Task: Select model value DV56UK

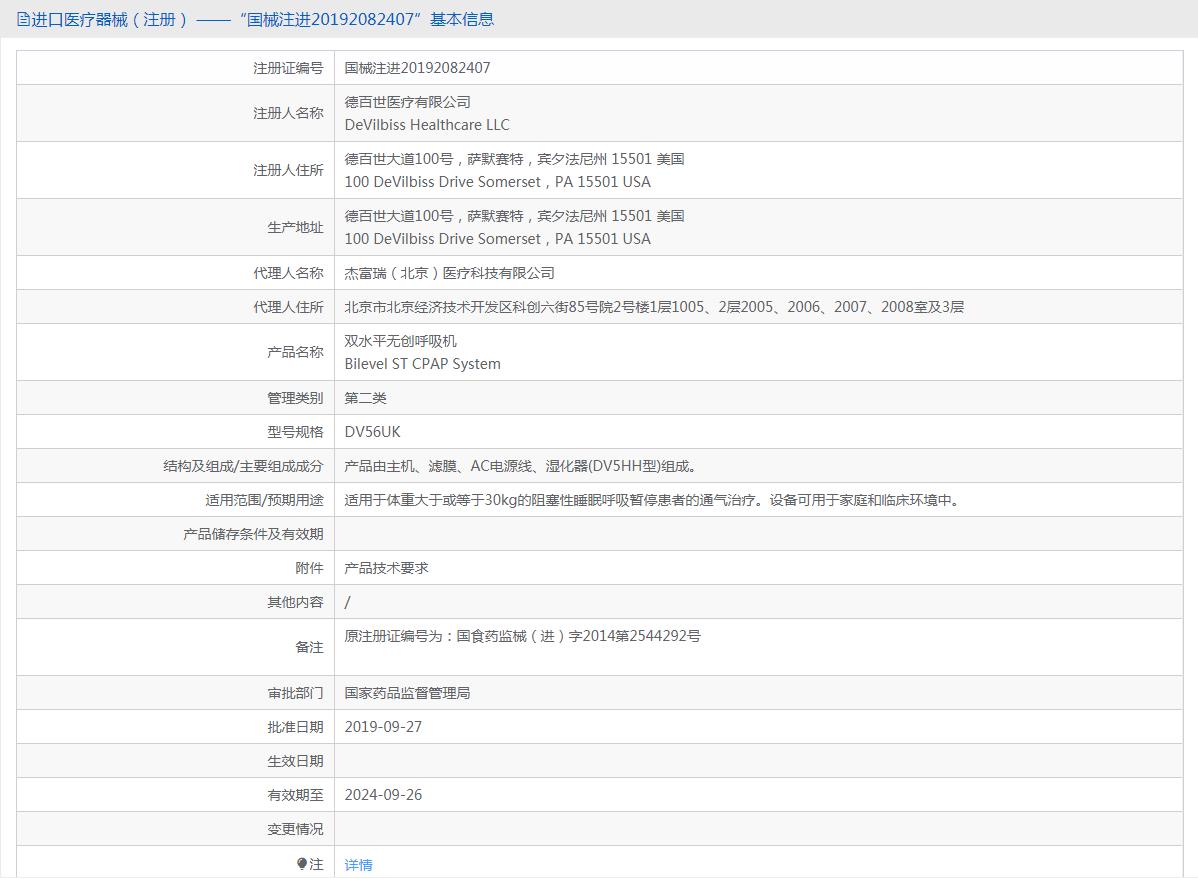Action: point(372,432)
